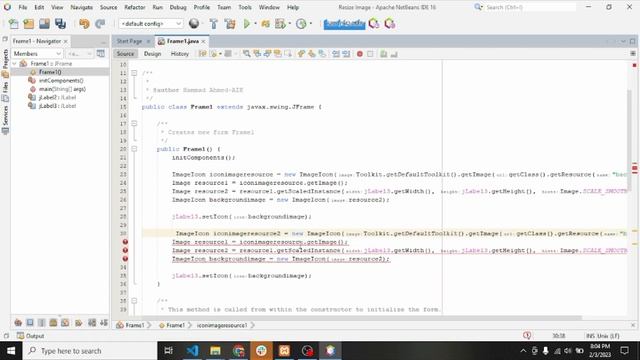Open File Explorer from taskbar

pos(215,351)
